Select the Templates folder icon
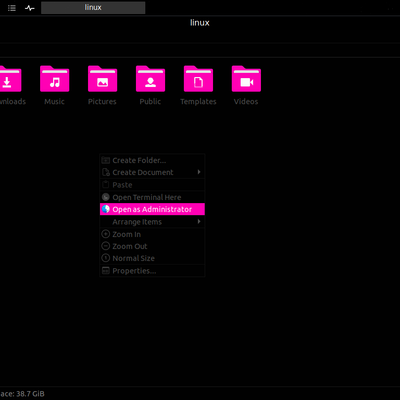The image size is (400, 400). click(198, 79)
